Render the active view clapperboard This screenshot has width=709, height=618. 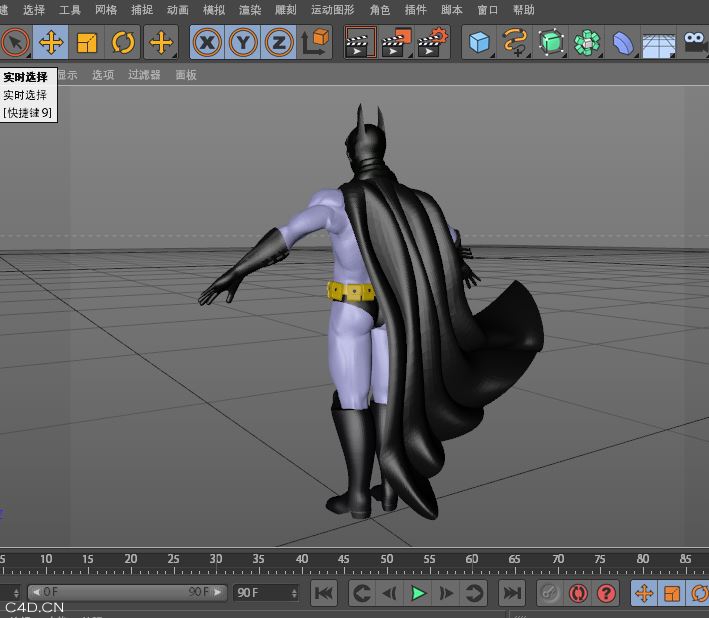pyautogui.click(x=360, y=43)
